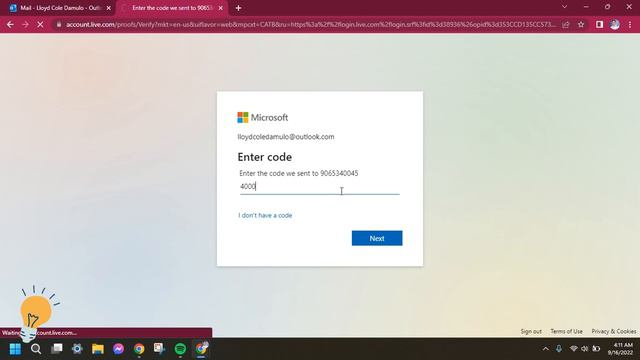Image resolution: width=640 pixels, height=360 pixels.
Task: Open Privacy & Cookies link
Action: [x=613, y=331]
